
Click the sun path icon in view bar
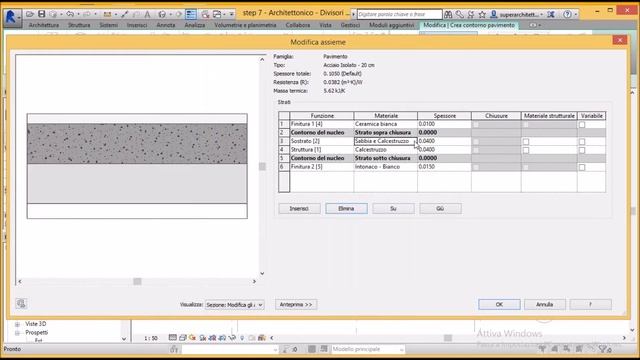[x=192, y=338]
